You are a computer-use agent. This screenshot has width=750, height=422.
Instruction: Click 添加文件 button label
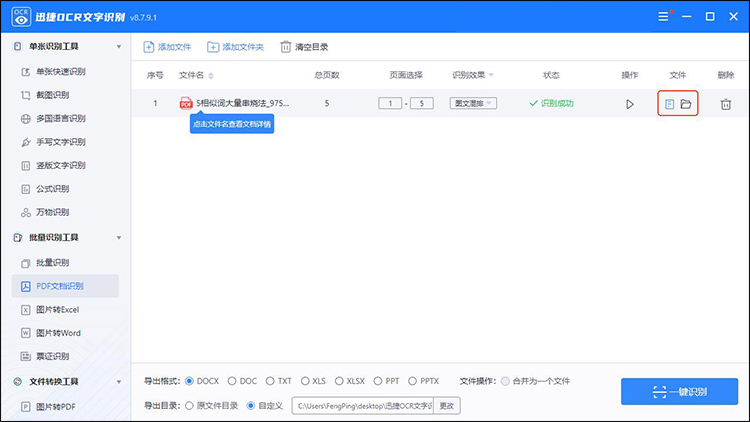(x=175, y=47)
